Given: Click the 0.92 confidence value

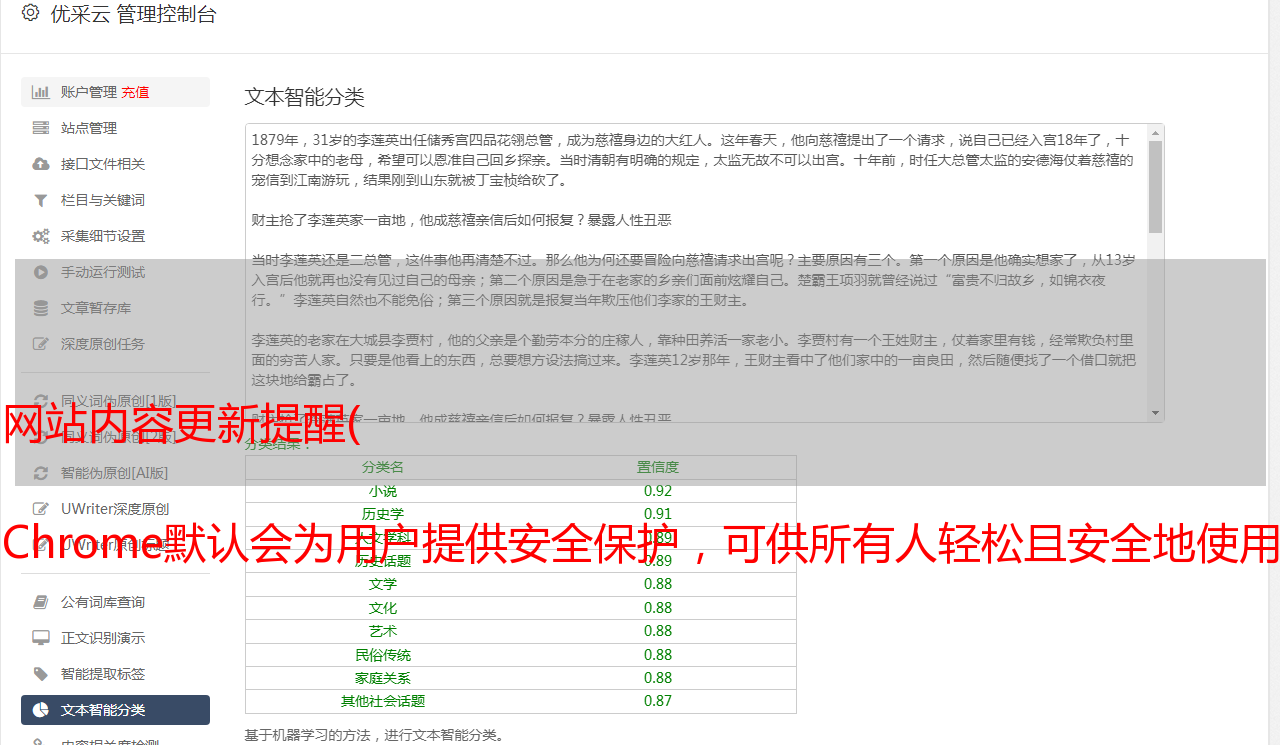Looking at the screenshot, I should coord(658,491).
